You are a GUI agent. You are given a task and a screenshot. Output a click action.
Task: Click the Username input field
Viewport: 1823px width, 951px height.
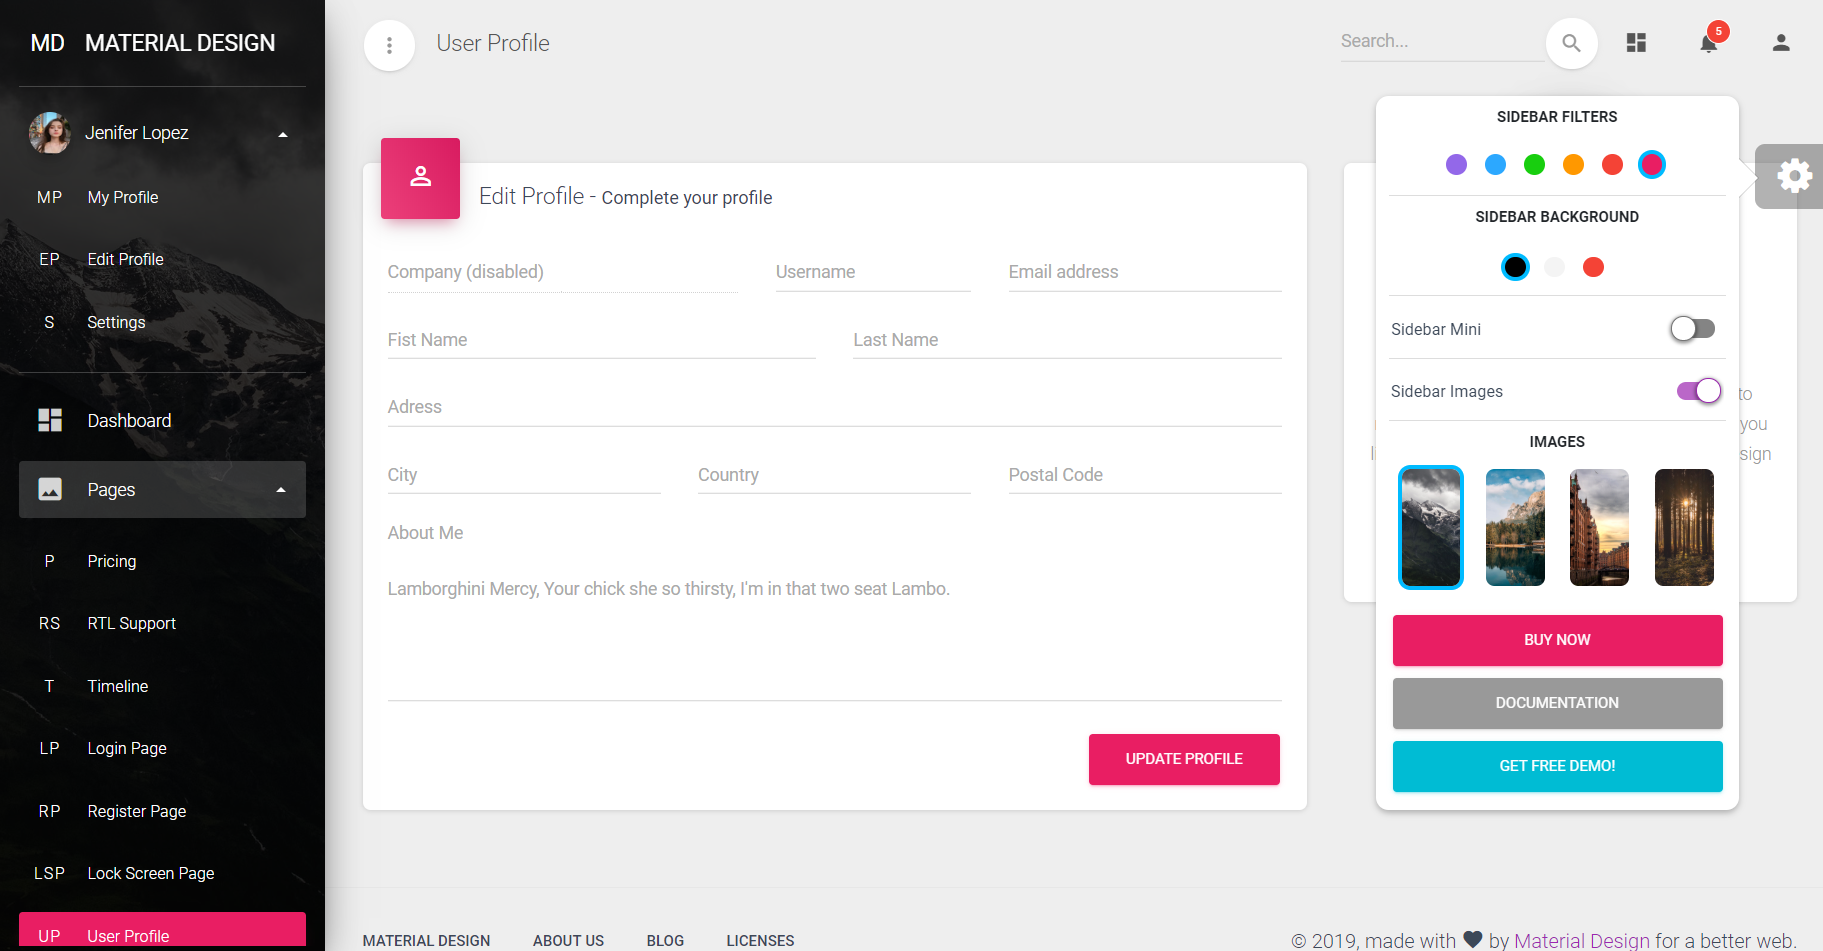[x=872, y=272]
